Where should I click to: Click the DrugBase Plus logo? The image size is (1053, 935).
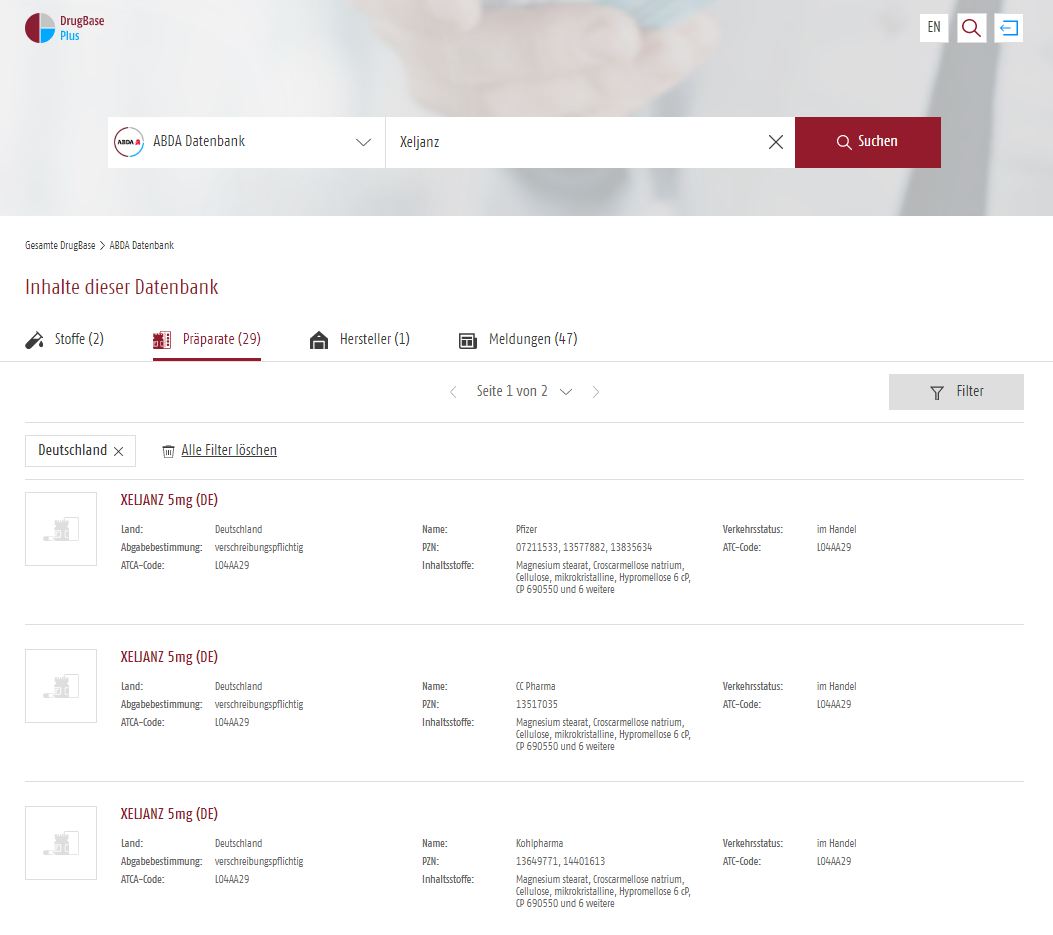point(64,28)
